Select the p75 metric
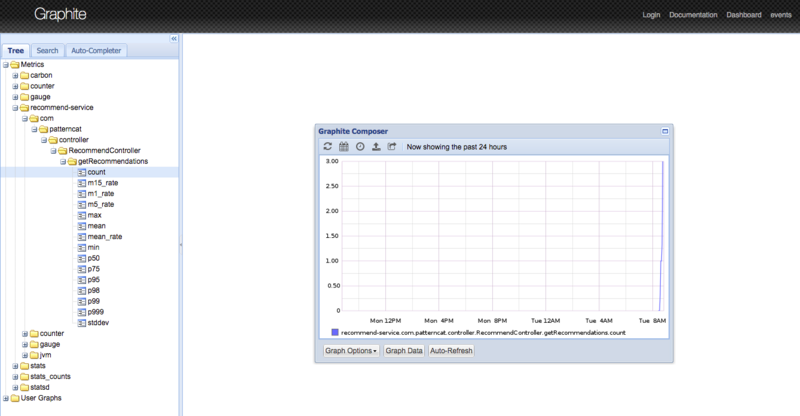The width and height of the screenshot is (800, 416). point(93,269)
